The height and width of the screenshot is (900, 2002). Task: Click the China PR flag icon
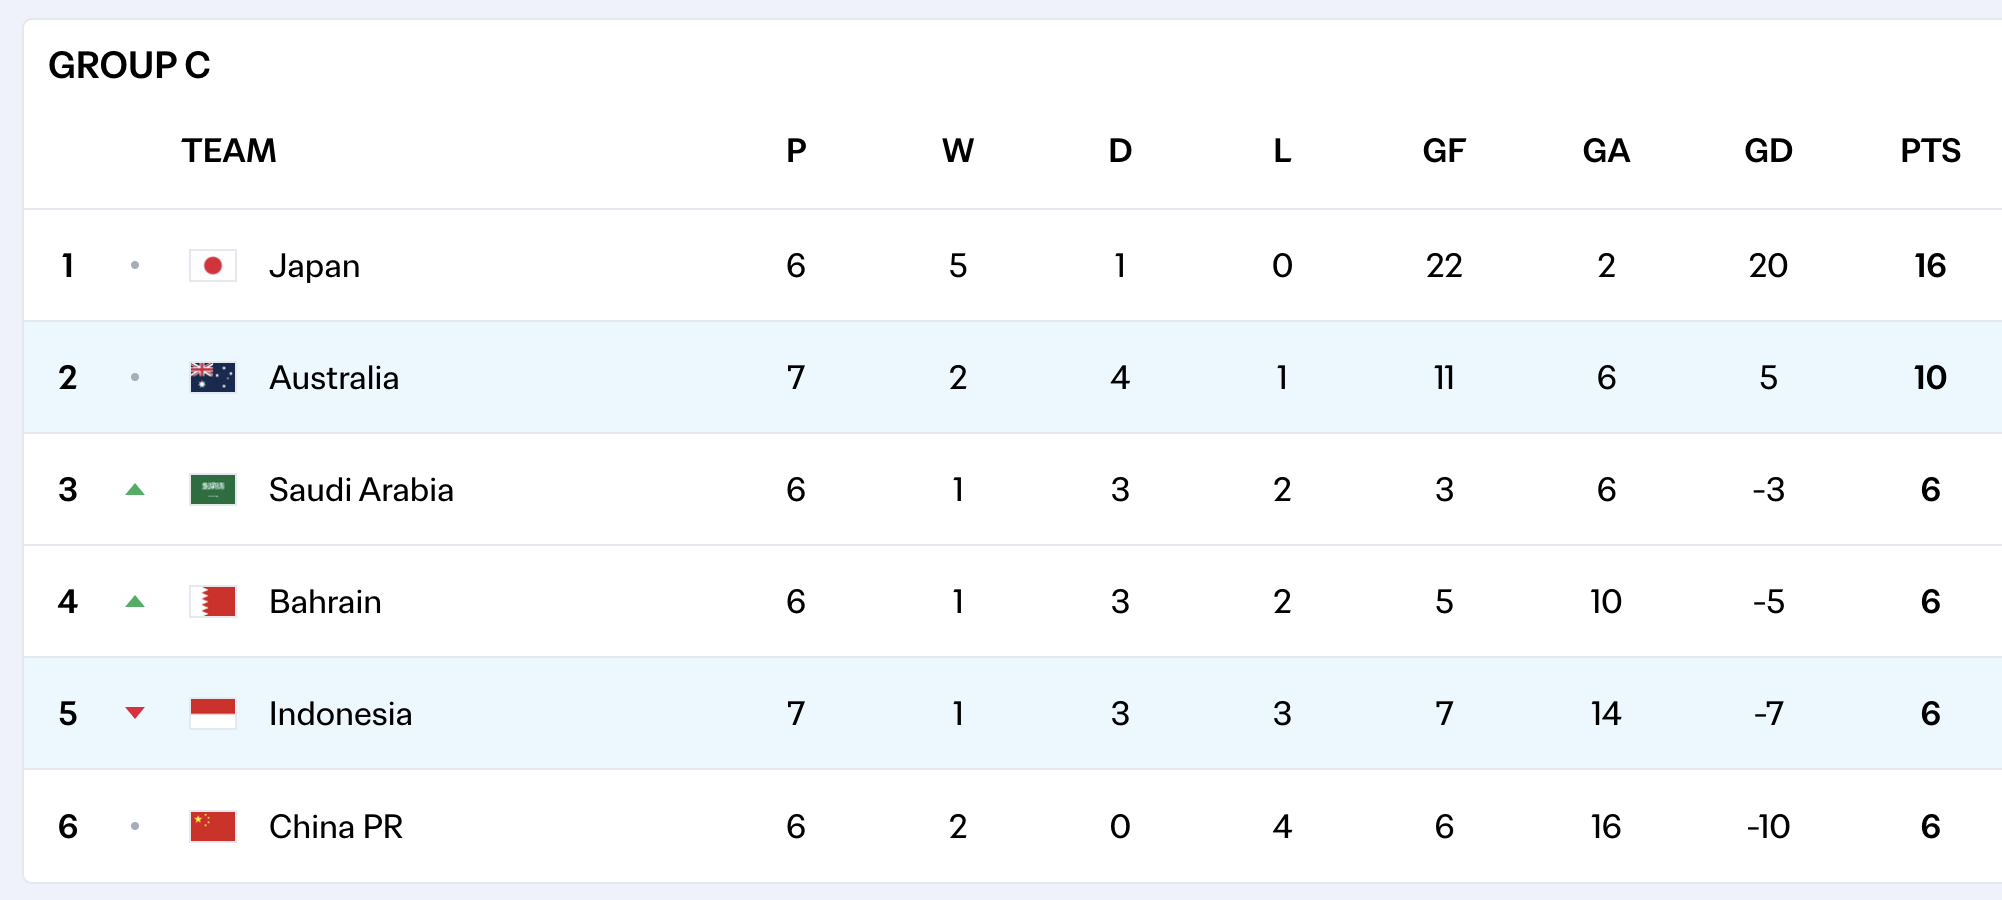click(x=213, y=827)
